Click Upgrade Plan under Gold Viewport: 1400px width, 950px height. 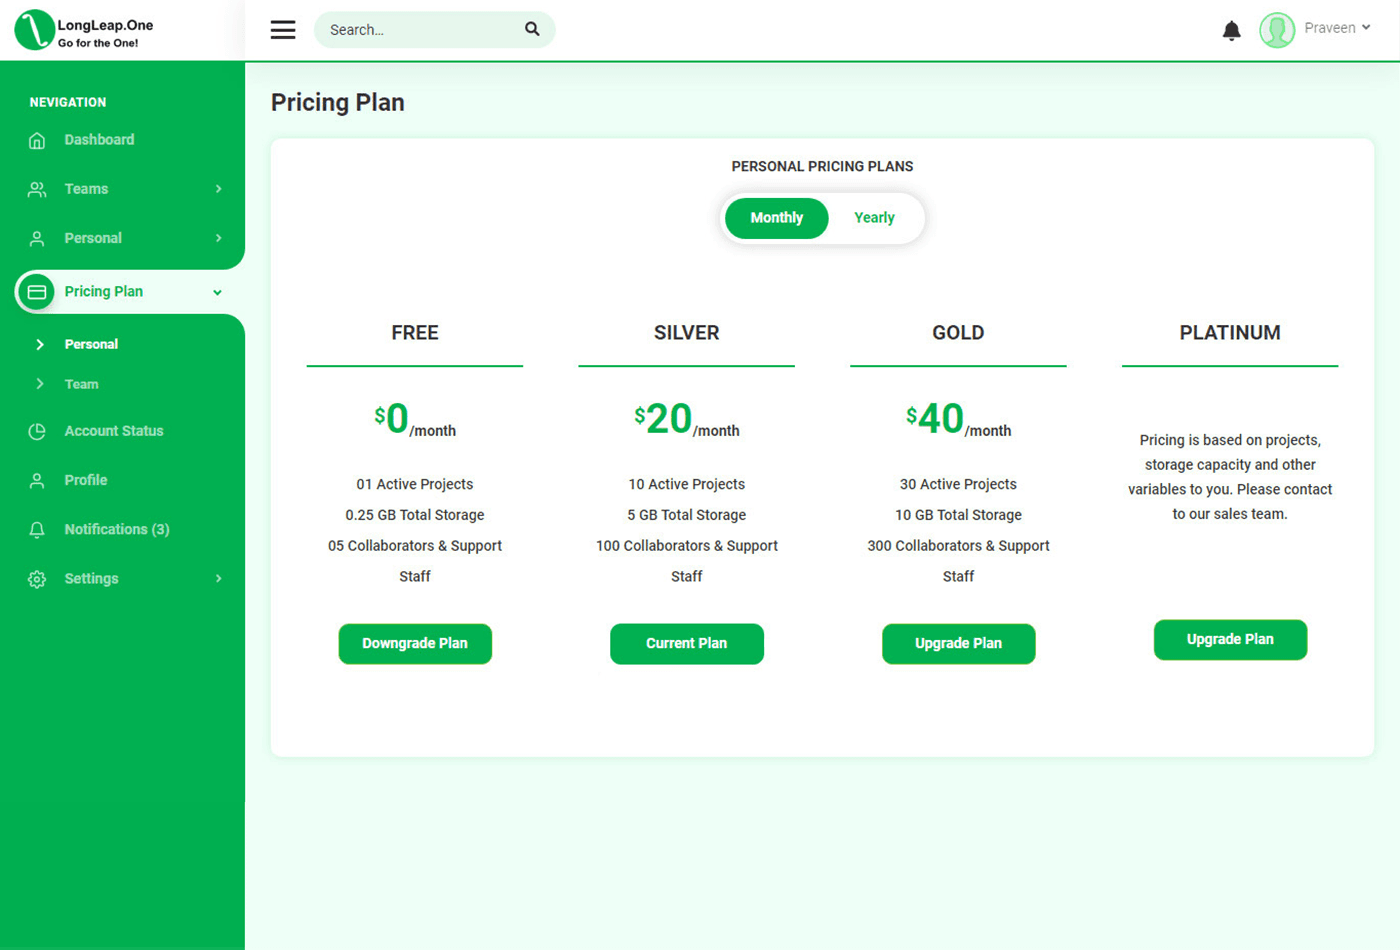tap(958, 644)
